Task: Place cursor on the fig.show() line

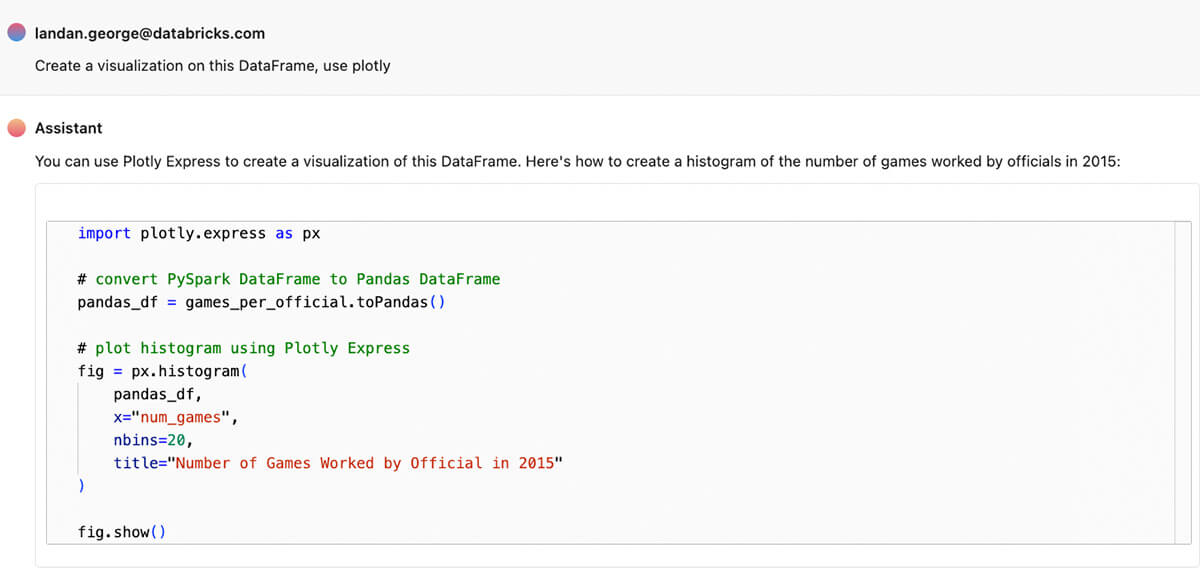Action: [x=121, y=532]
